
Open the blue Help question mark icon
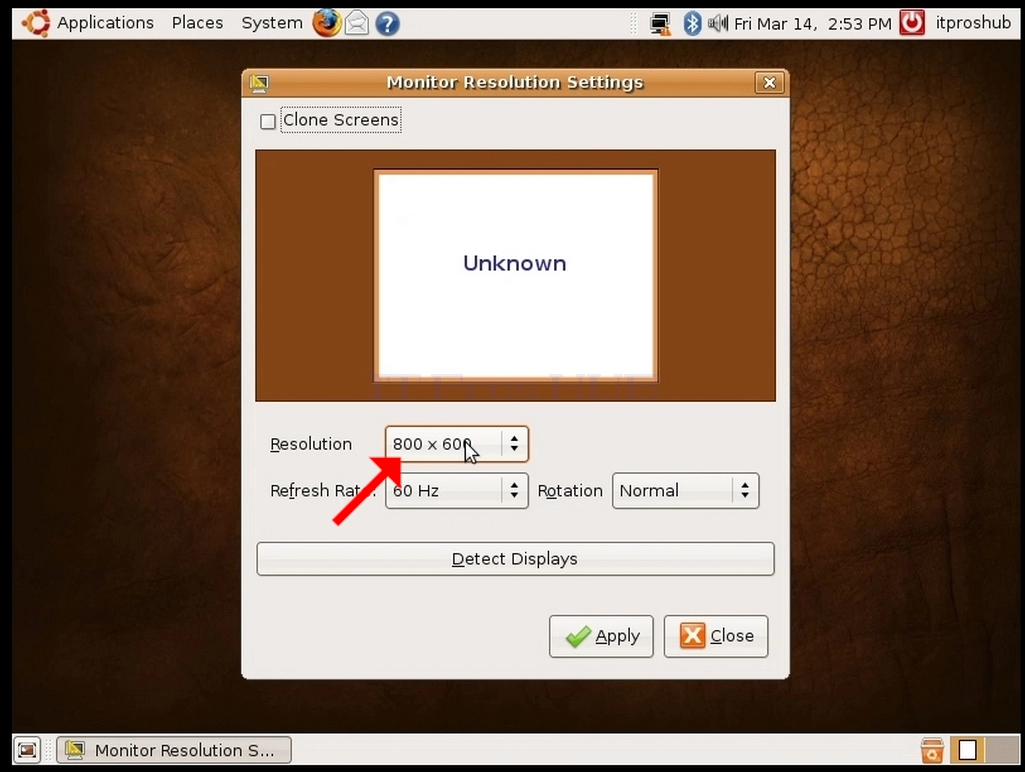pyautogui.click(x=388, y=24)
